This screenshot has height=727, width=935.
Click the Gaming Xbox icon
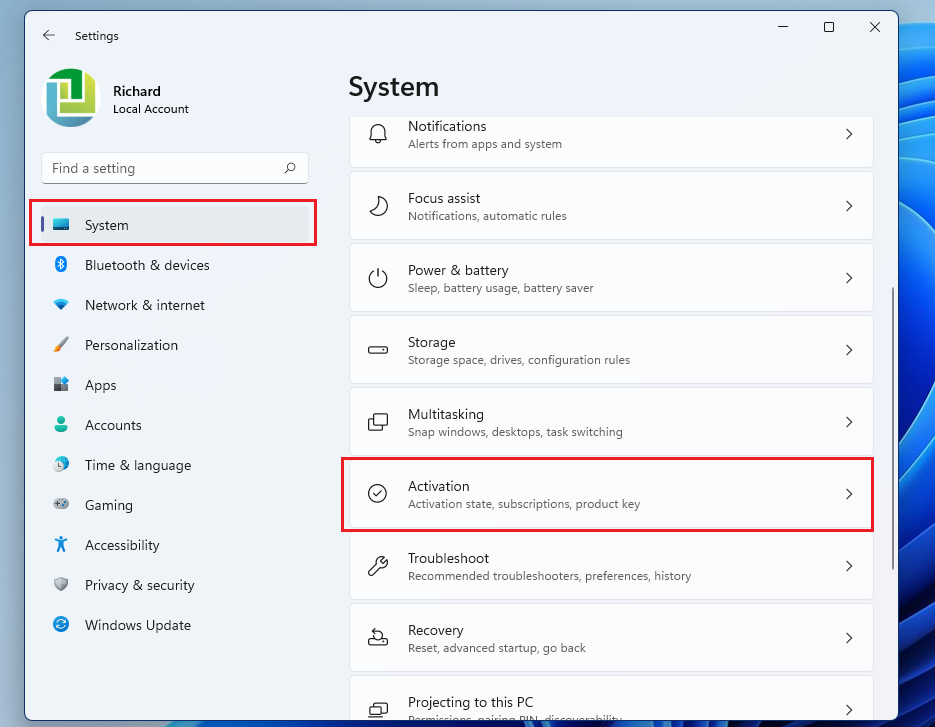[60, 505]
